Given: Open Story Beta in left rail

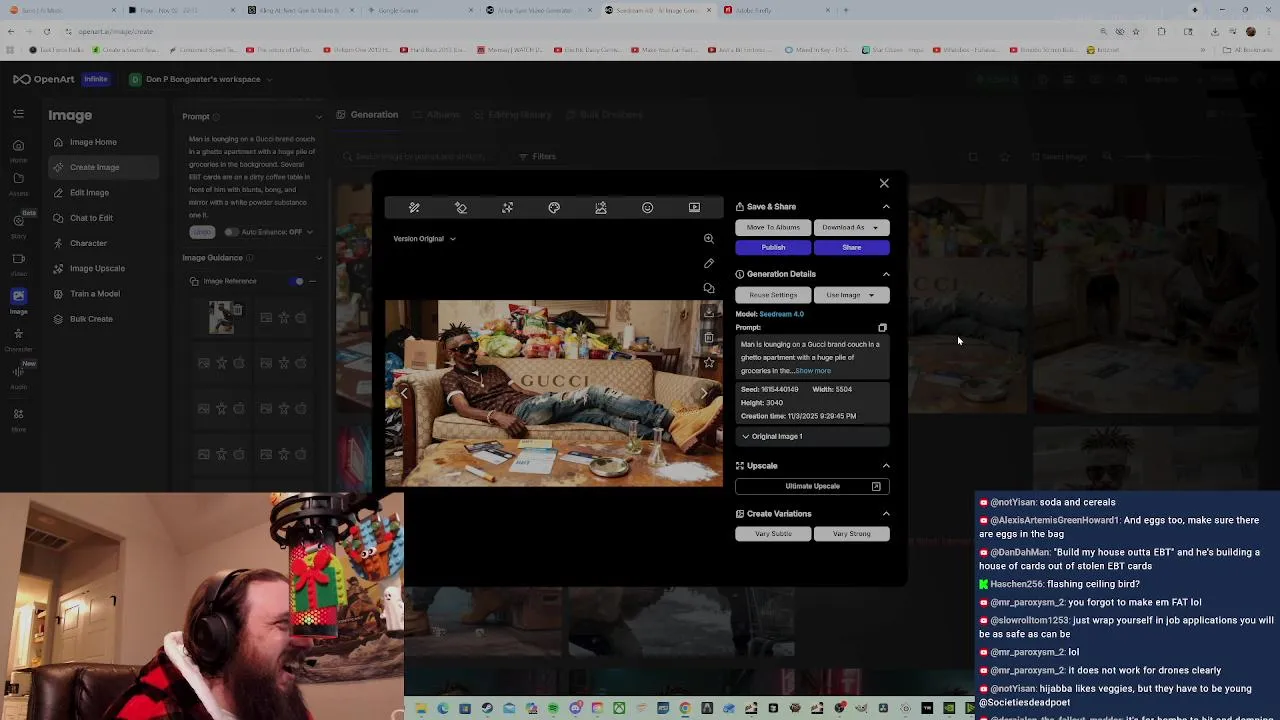Looking at the screenshot, I should click(x=18, y=224).
